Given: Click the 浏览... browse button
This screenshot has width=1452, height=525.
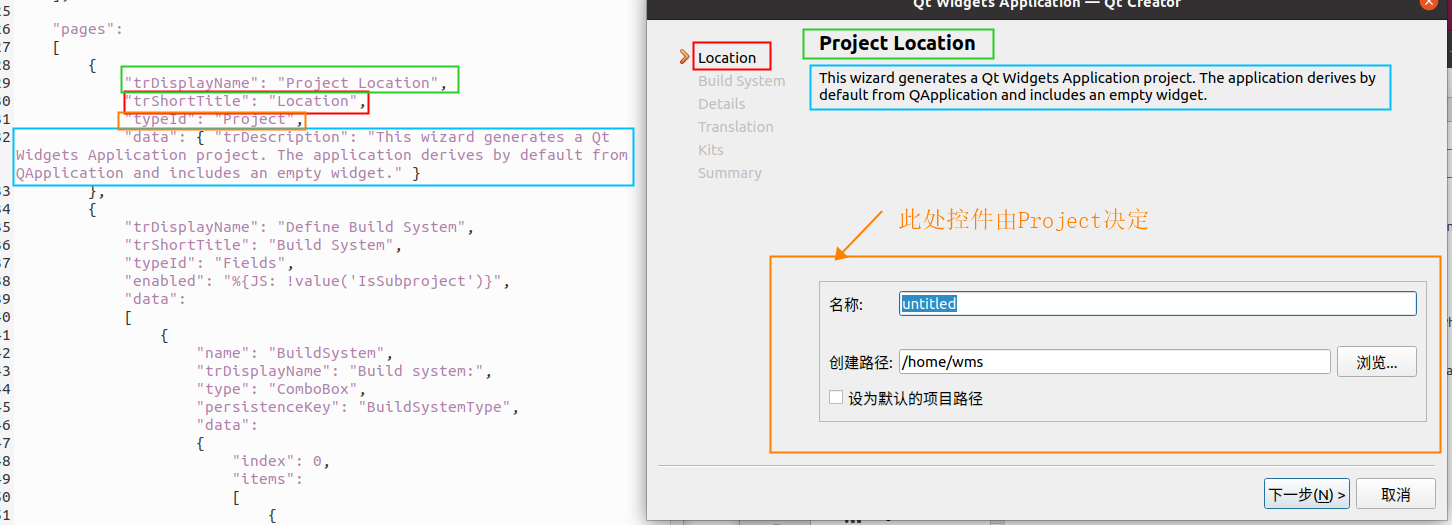Looking at the screenshot, I should (x=1376, y=362).
